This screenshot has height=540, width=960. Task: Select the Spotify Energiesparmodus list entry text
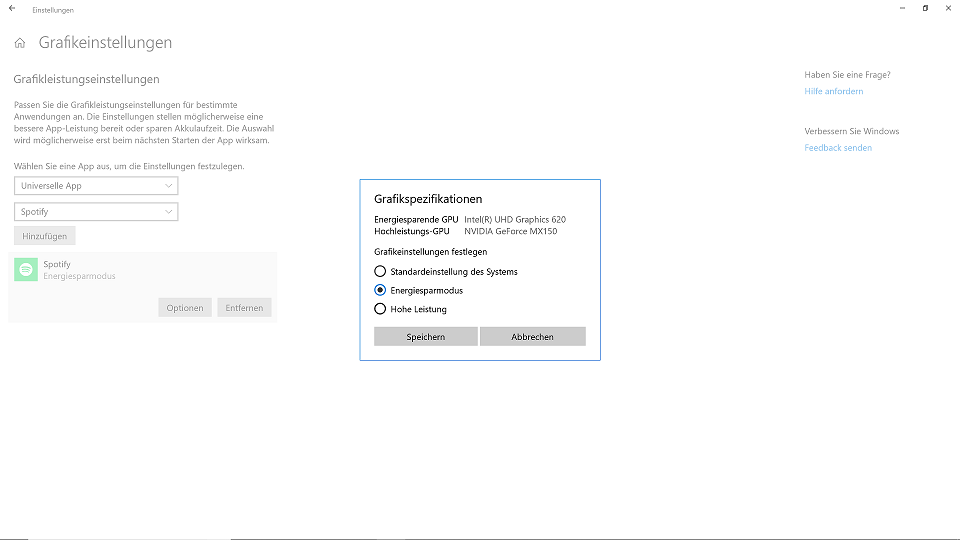point(78,270)
